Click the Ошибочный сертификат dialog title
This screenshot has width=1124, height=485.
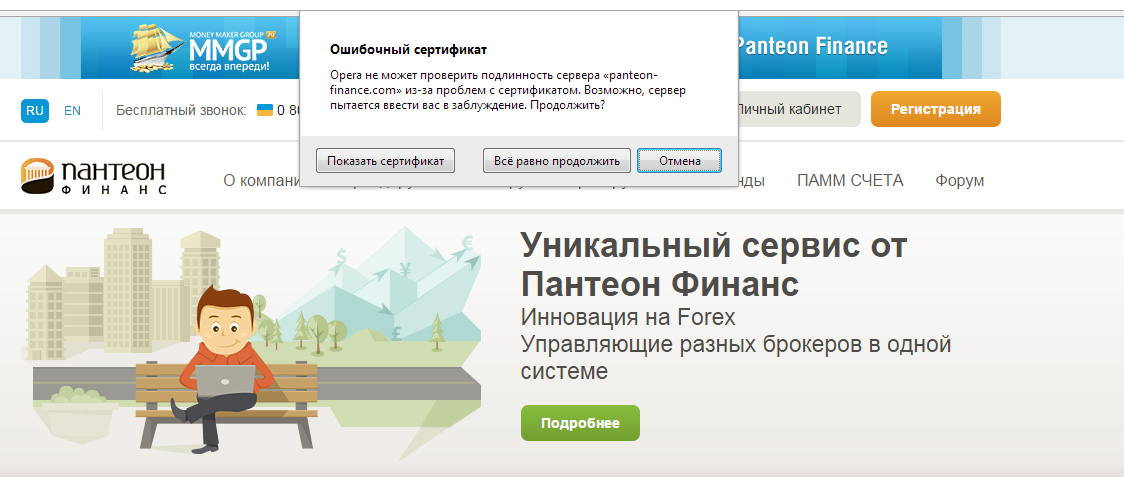tap(408, 49)
